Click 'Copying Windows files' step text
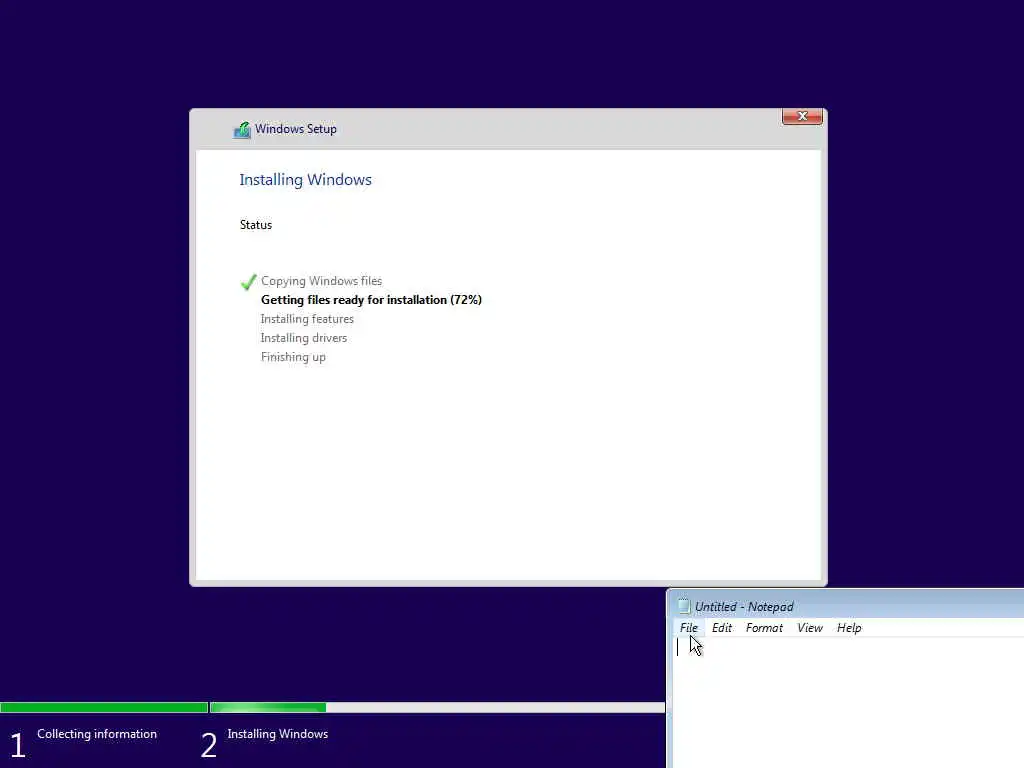The image size is (1024, 768). (x=321, y=281)
